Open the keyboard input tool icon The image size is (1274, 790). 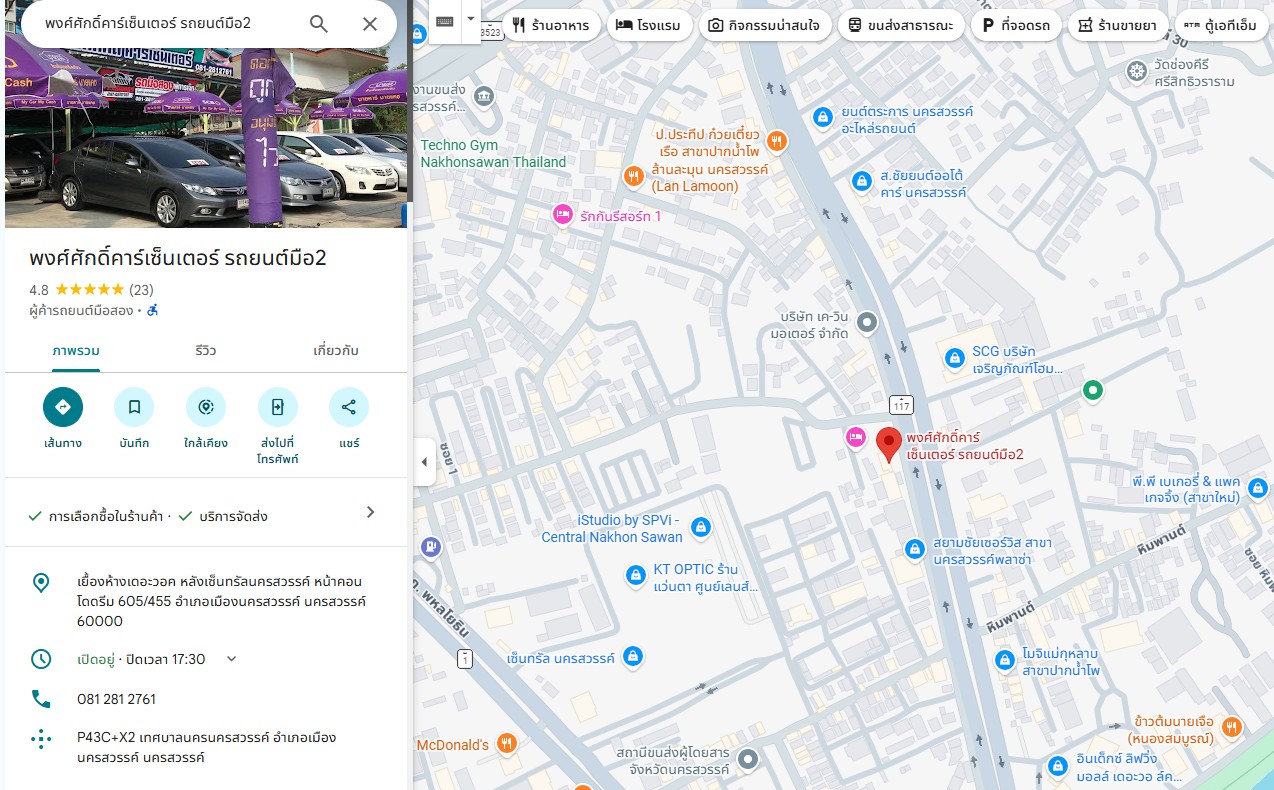click(x=445, y=21)
